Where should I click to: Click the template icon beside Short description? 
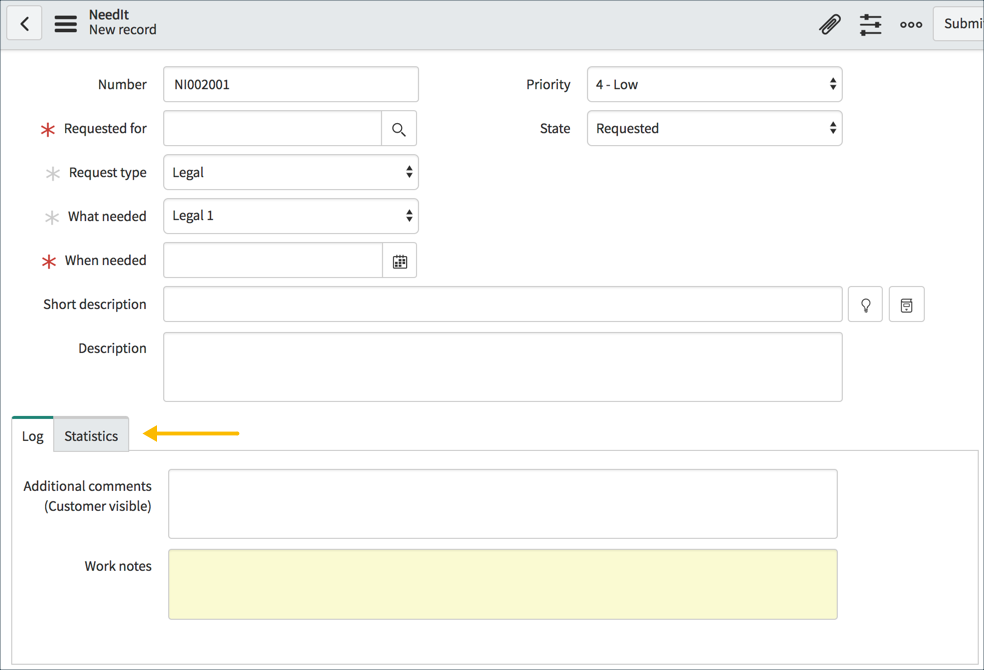[x=906, y=304]
